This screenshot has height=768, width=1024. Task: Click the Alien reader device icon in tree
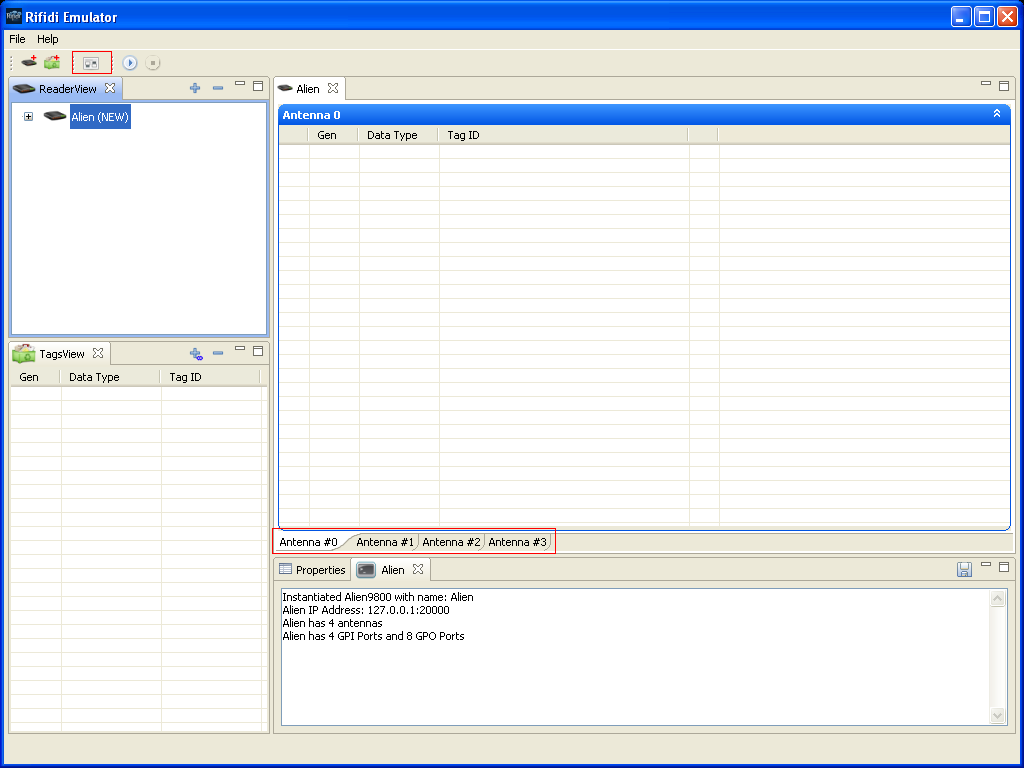tap(55, 116)
